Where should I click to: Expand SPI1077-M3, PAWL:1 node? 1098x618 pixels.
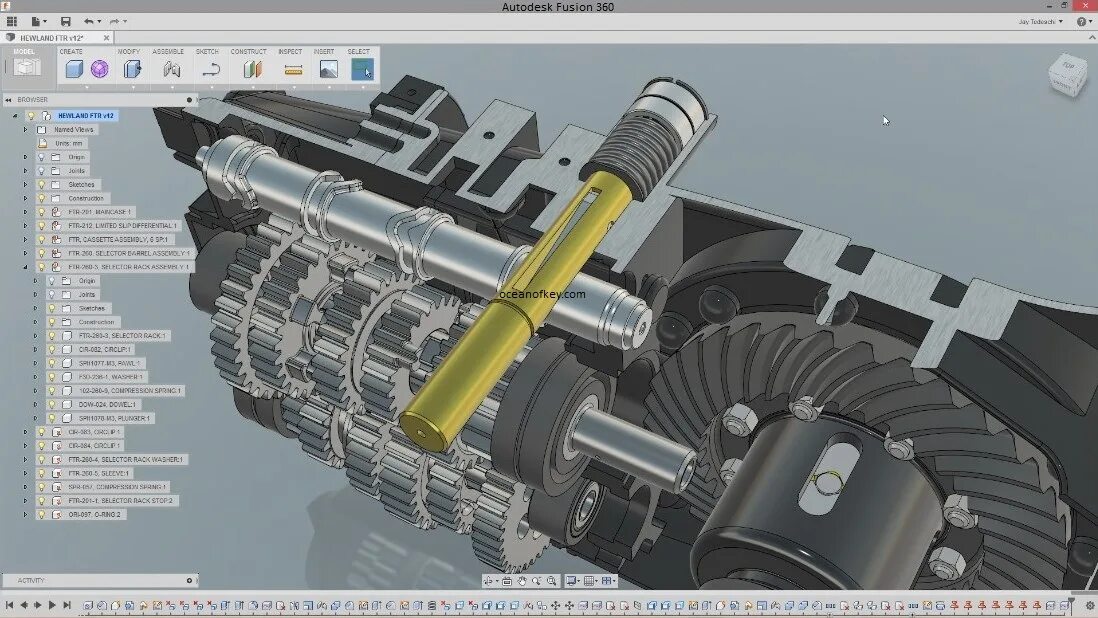(36, 363)
